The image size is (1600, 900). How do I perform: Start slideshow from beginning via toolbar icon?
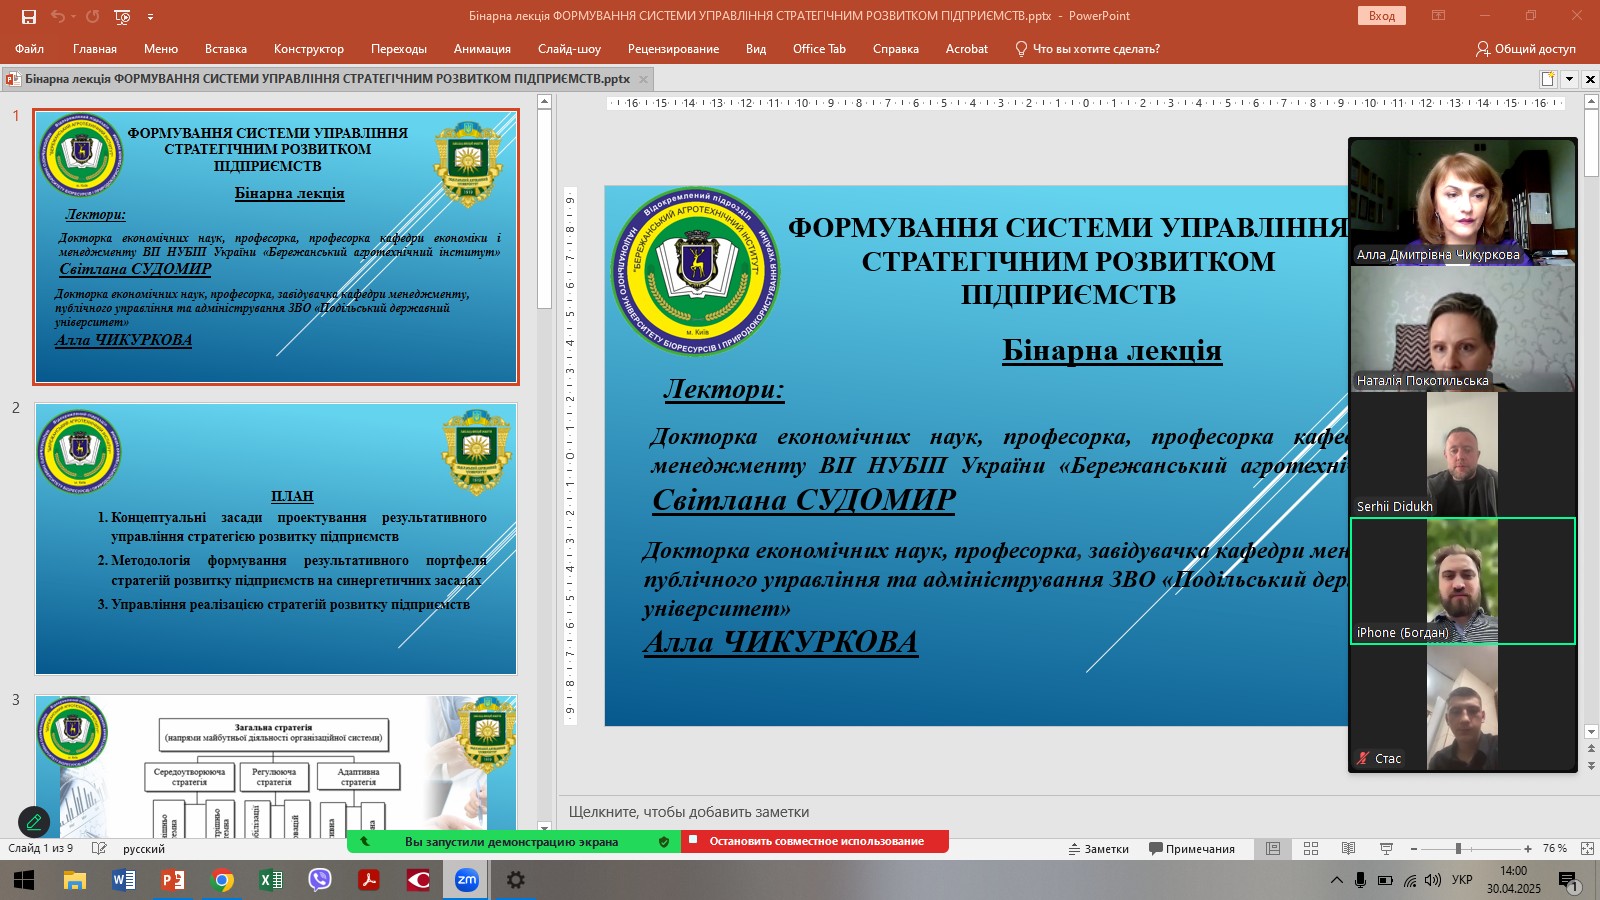pos(122,16)
